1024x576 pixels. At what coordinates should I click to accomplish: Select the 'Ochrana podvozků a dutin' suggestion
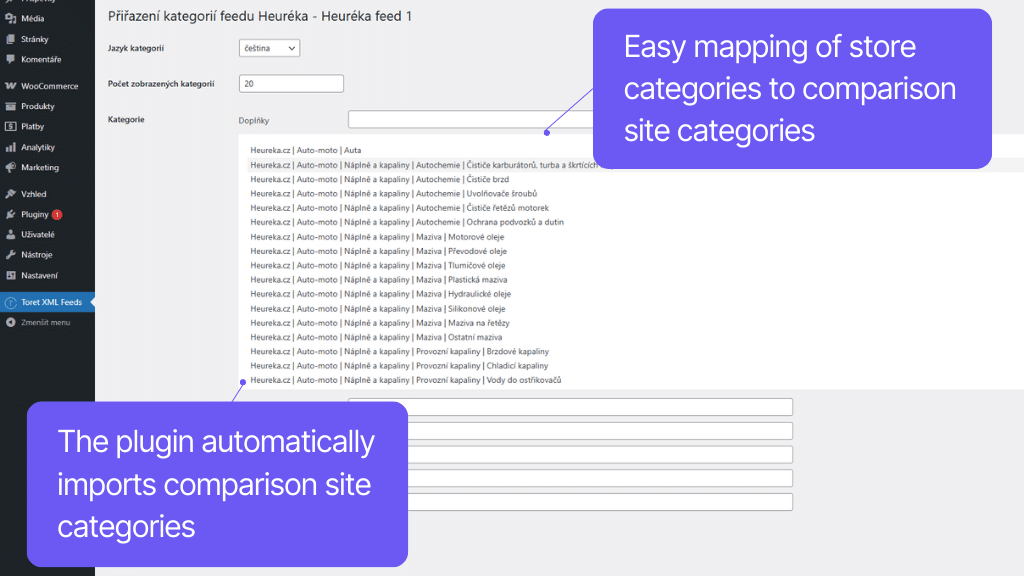[407, 223]
